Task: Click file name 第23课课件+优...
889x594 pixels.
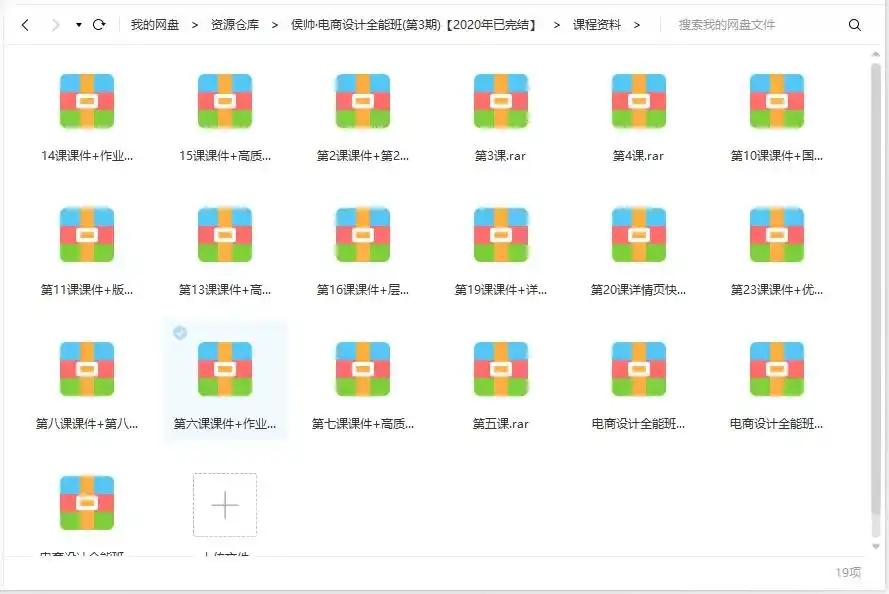Action: [777, 290]
